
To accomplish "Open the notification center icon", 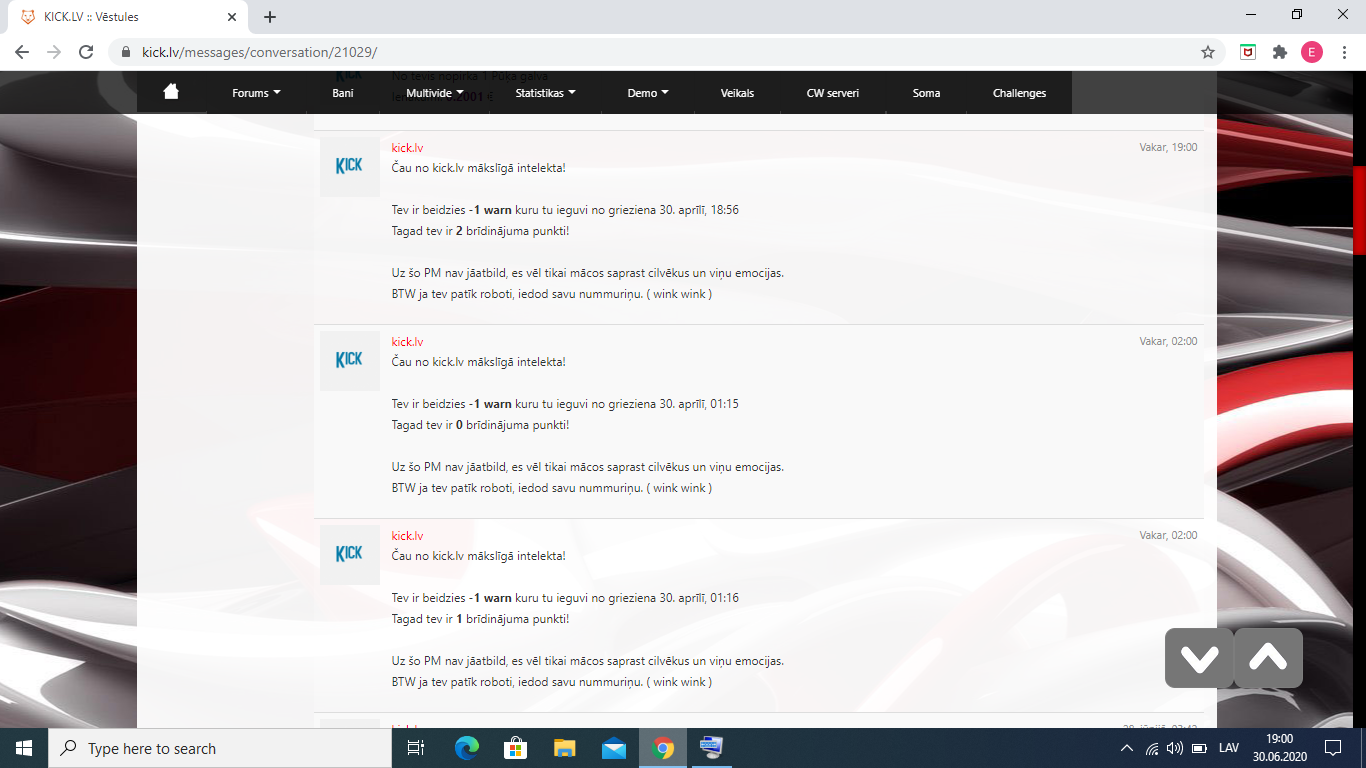I will (1333, 748).
